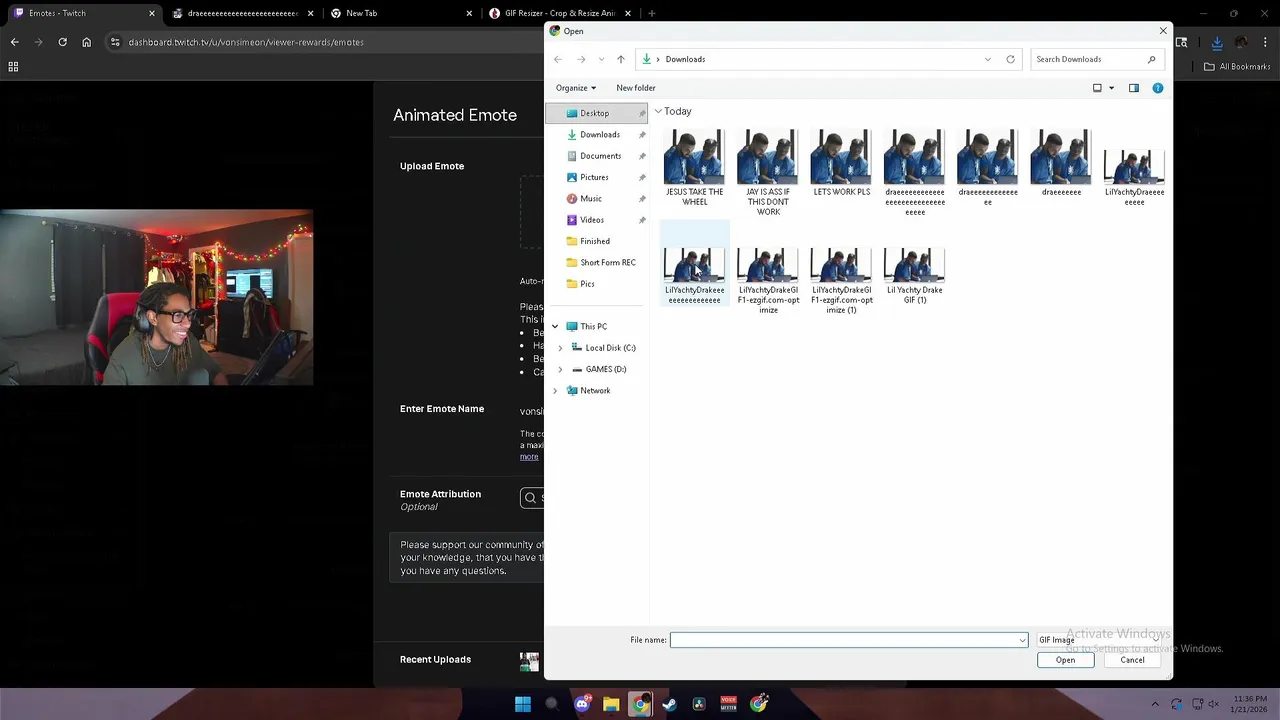Toggle the preview pane
The image size is (1280, 720).
tap(1134, 88)
